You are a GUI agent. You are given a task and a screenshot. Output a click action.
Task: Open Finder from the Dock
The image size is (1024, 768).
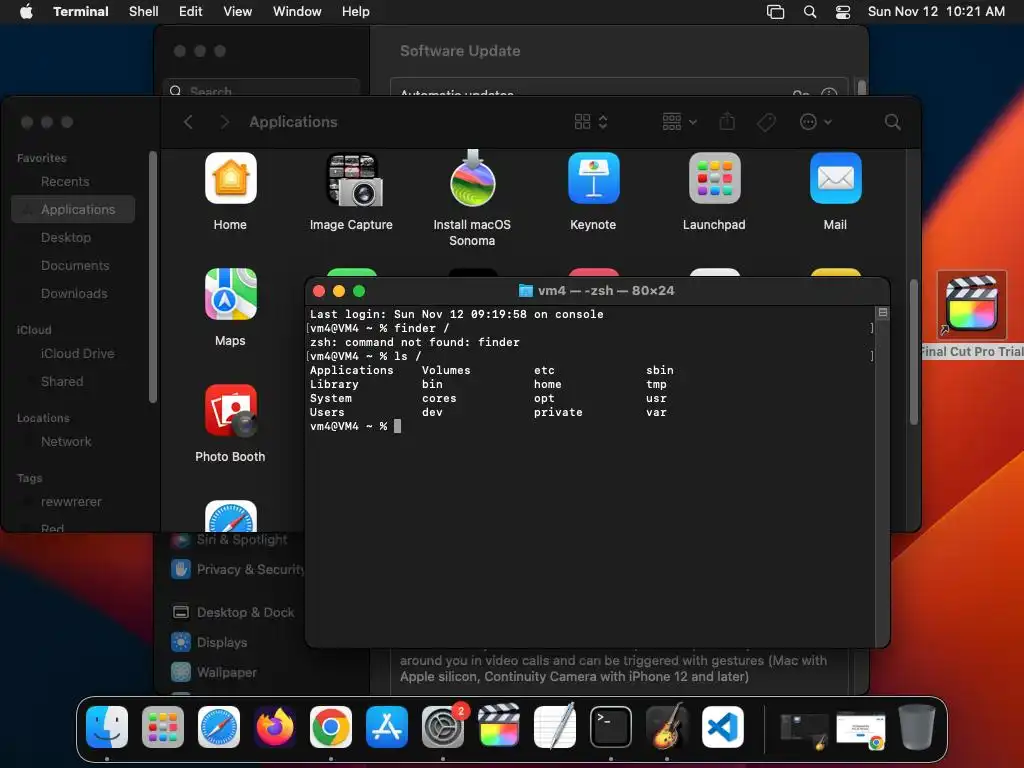coord(107,727)
